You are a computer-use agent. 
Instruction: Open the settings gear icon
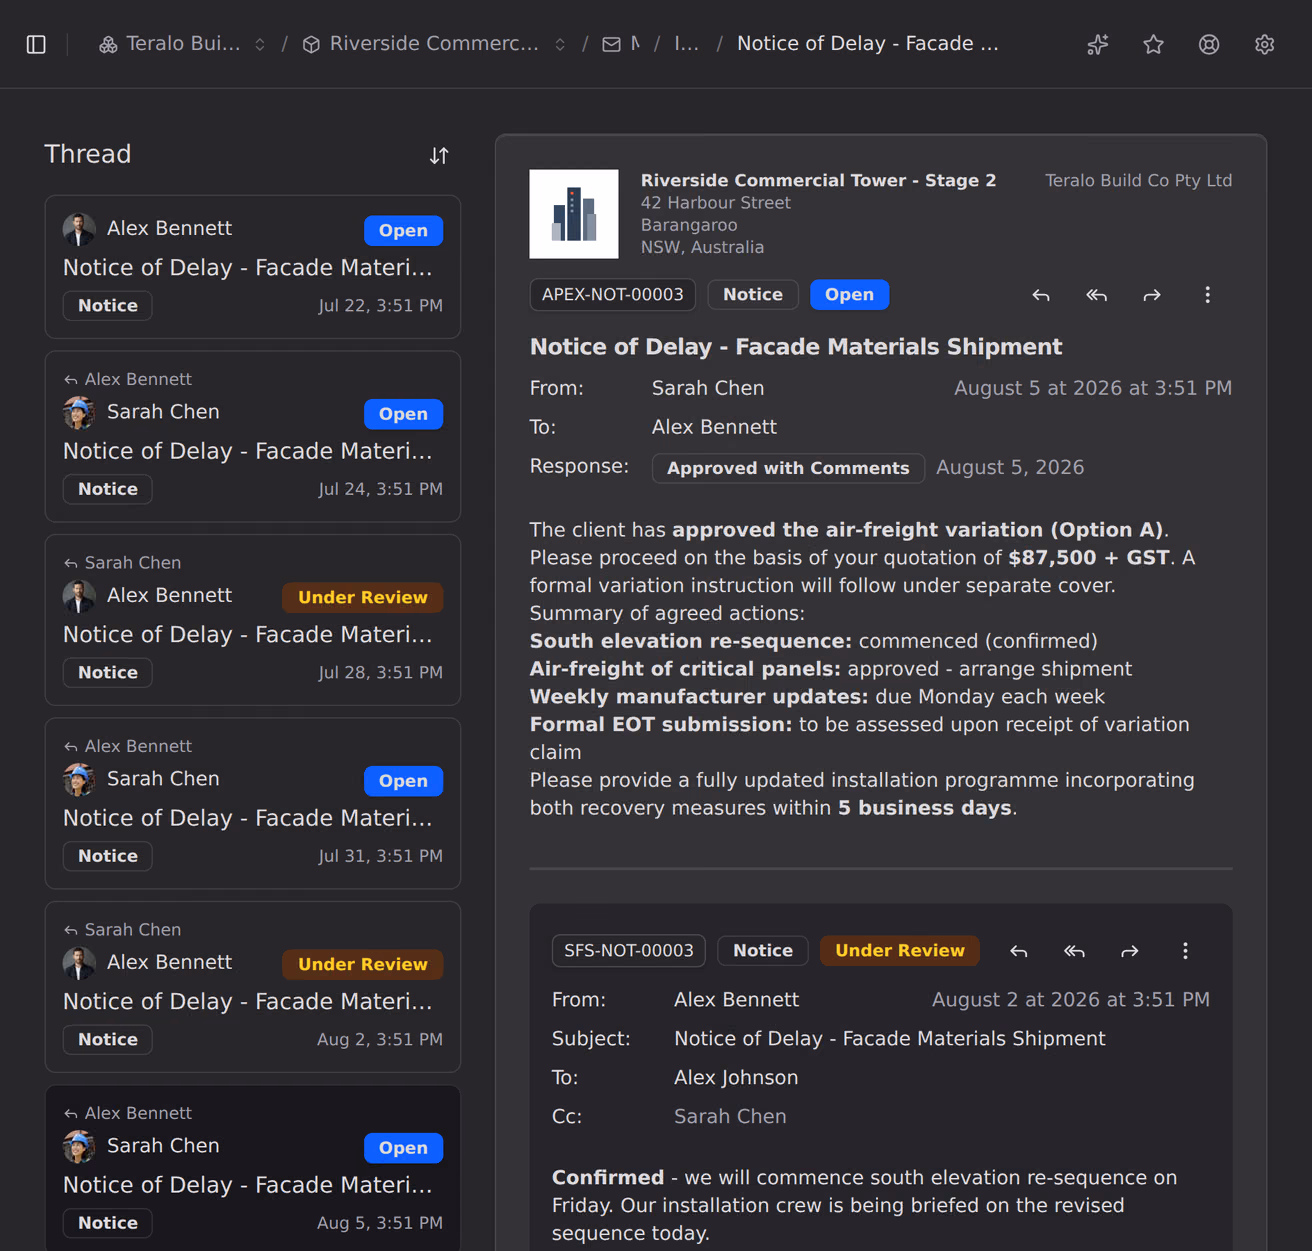(x=1265, y=44)
